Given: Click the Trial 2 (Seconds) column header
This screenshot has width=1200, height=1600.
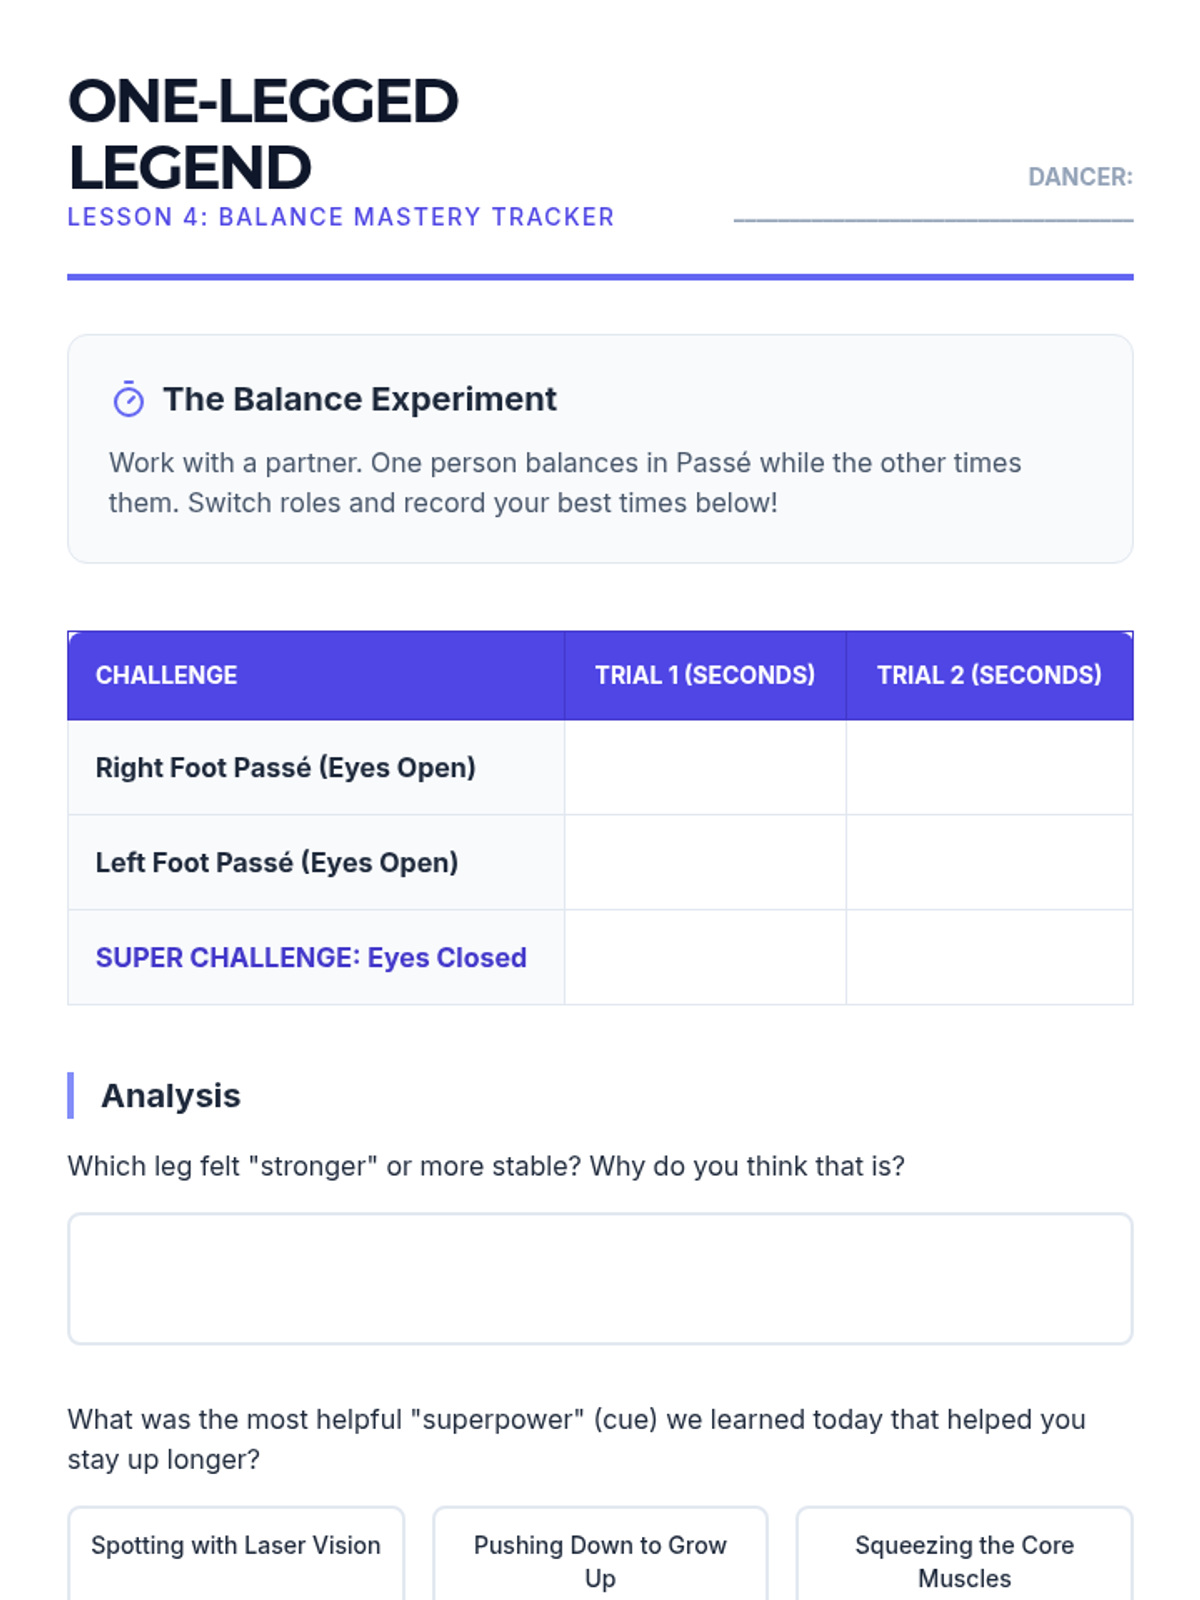Looking at the screenshot, I should point(989,675).
